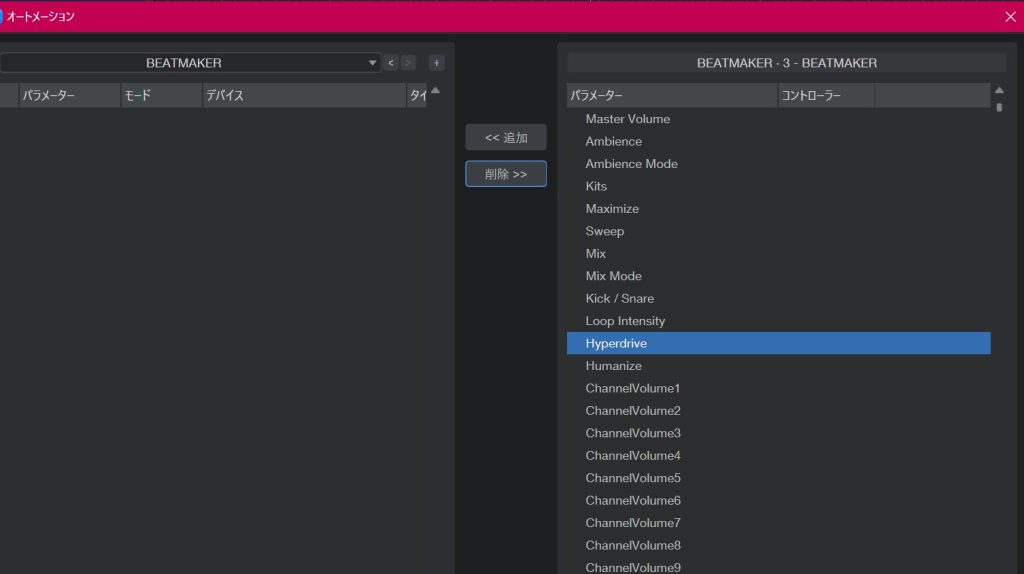Click left list scroll-up arrow
1024x574 pixels.
(435, 91)
